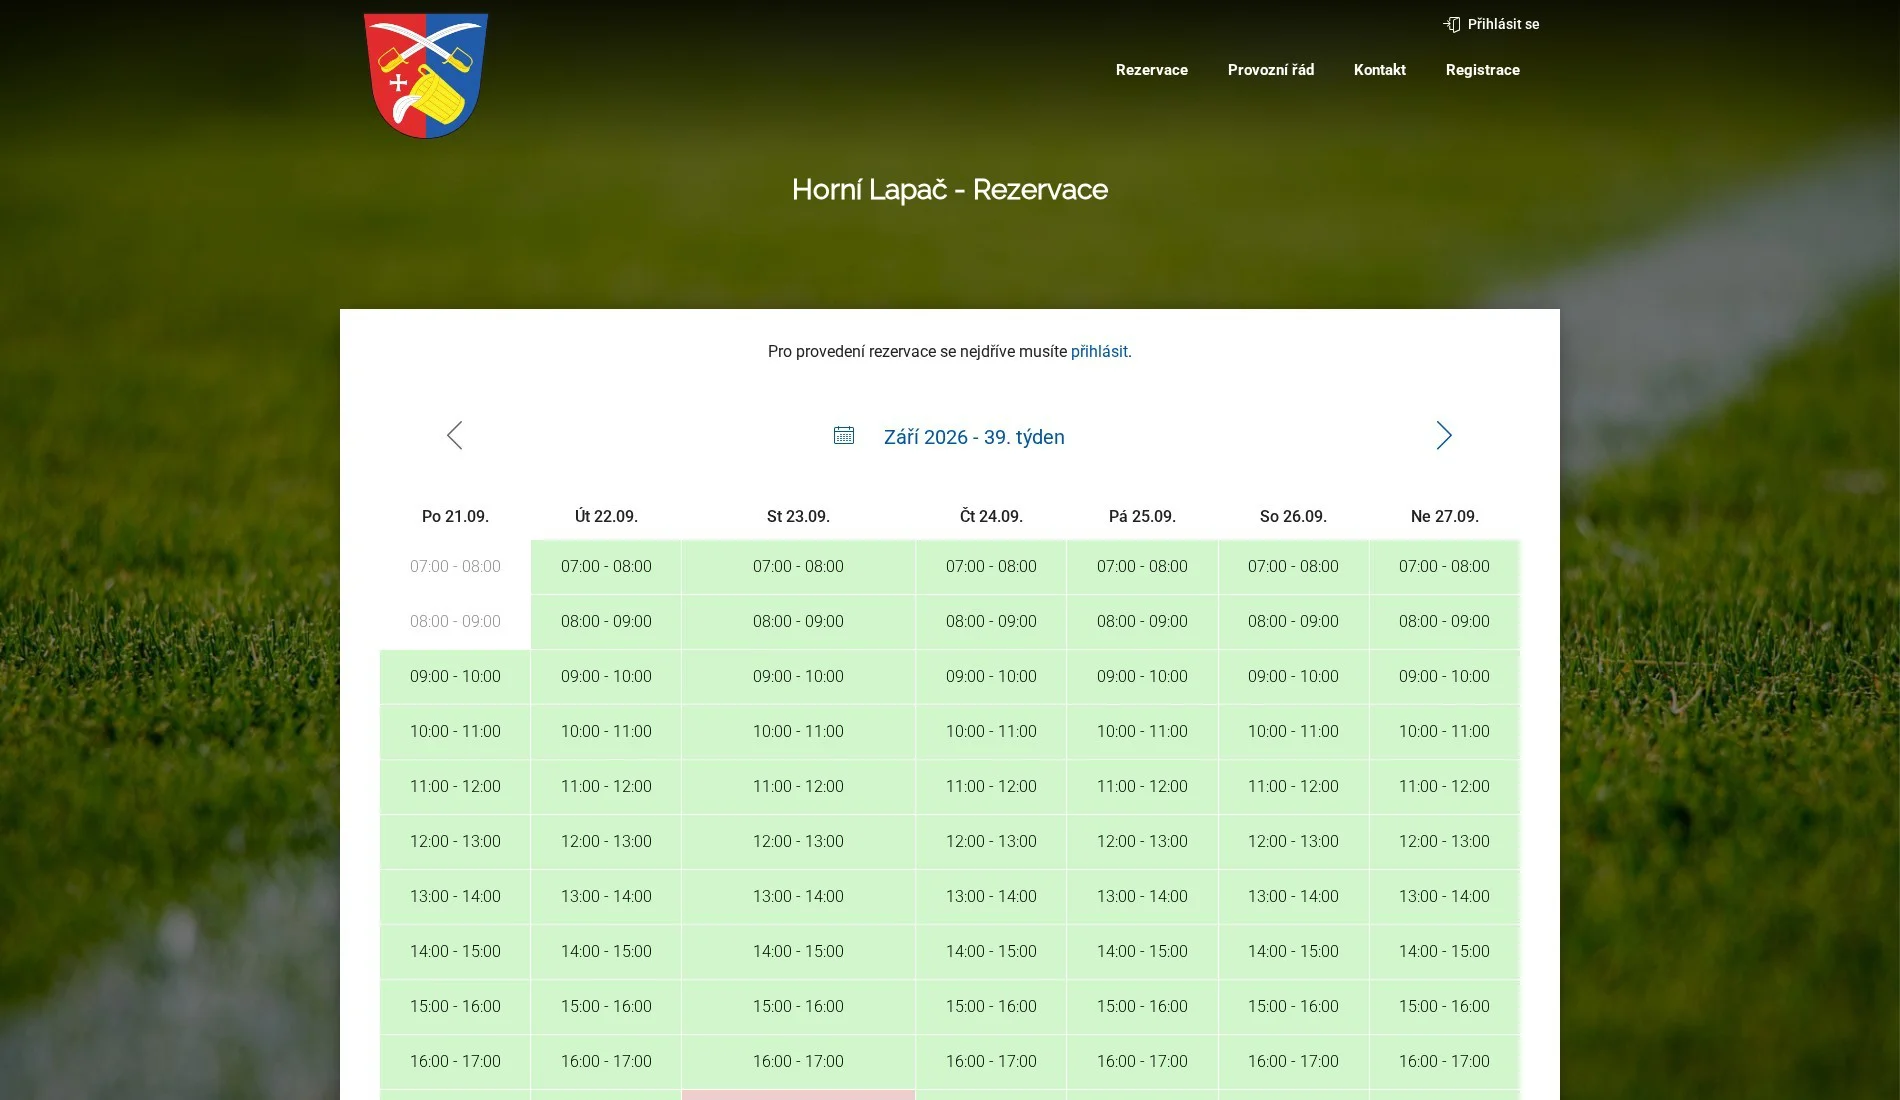Select Thursday 24.09. slot 09:00 - 10:00

pos(991,677)
